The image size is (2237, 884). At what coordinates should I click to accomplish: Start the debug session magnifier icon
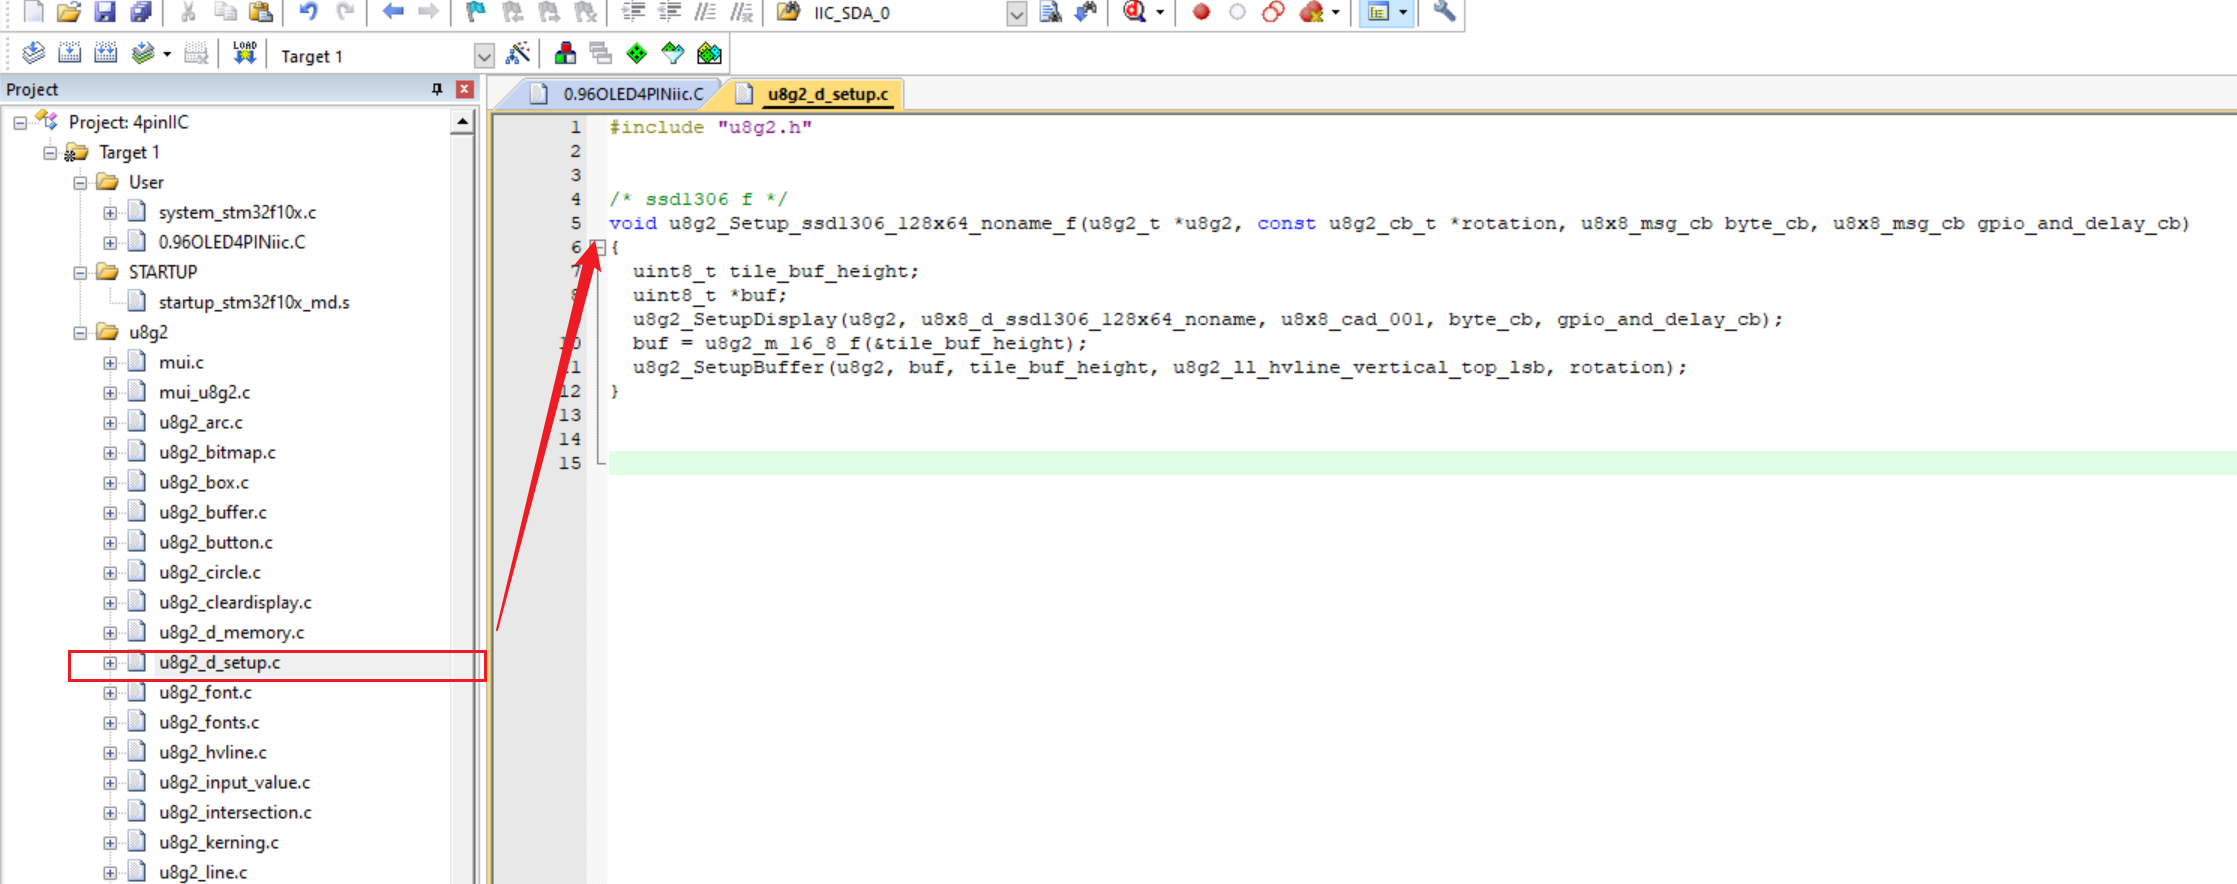[1134, 12]
